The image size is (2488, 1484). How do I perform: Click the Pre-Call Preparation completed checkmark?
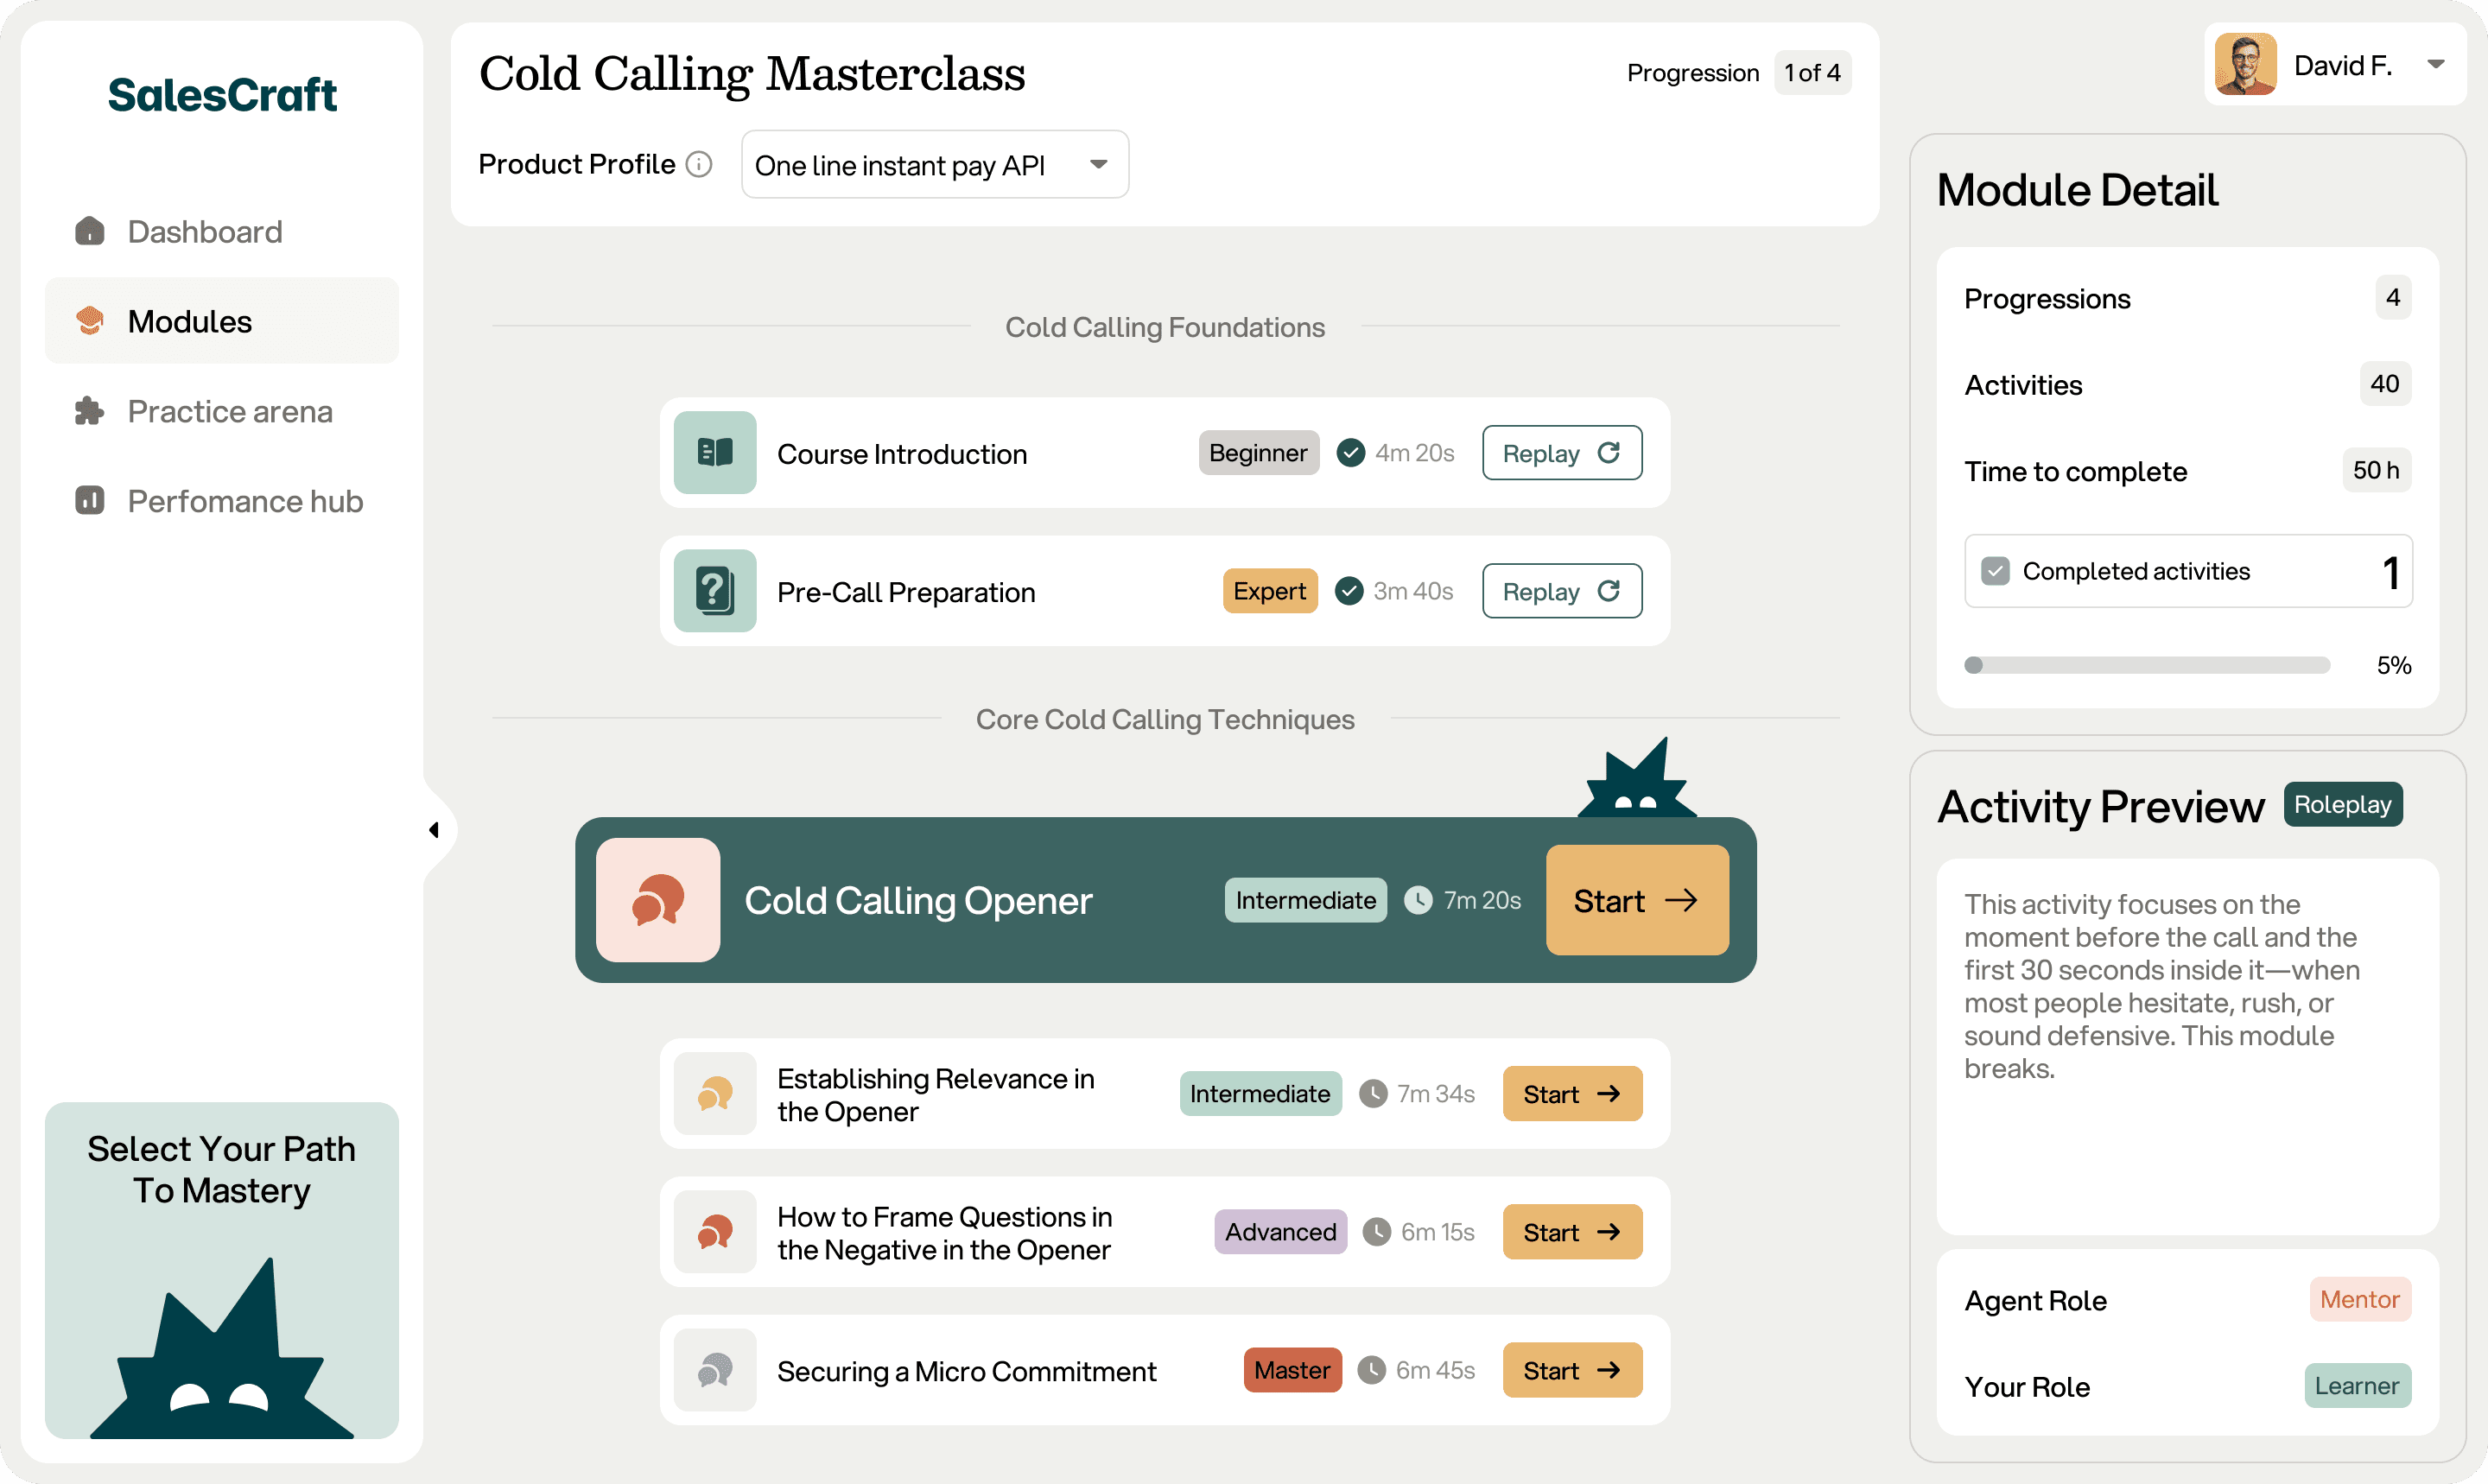(1349, 591)
